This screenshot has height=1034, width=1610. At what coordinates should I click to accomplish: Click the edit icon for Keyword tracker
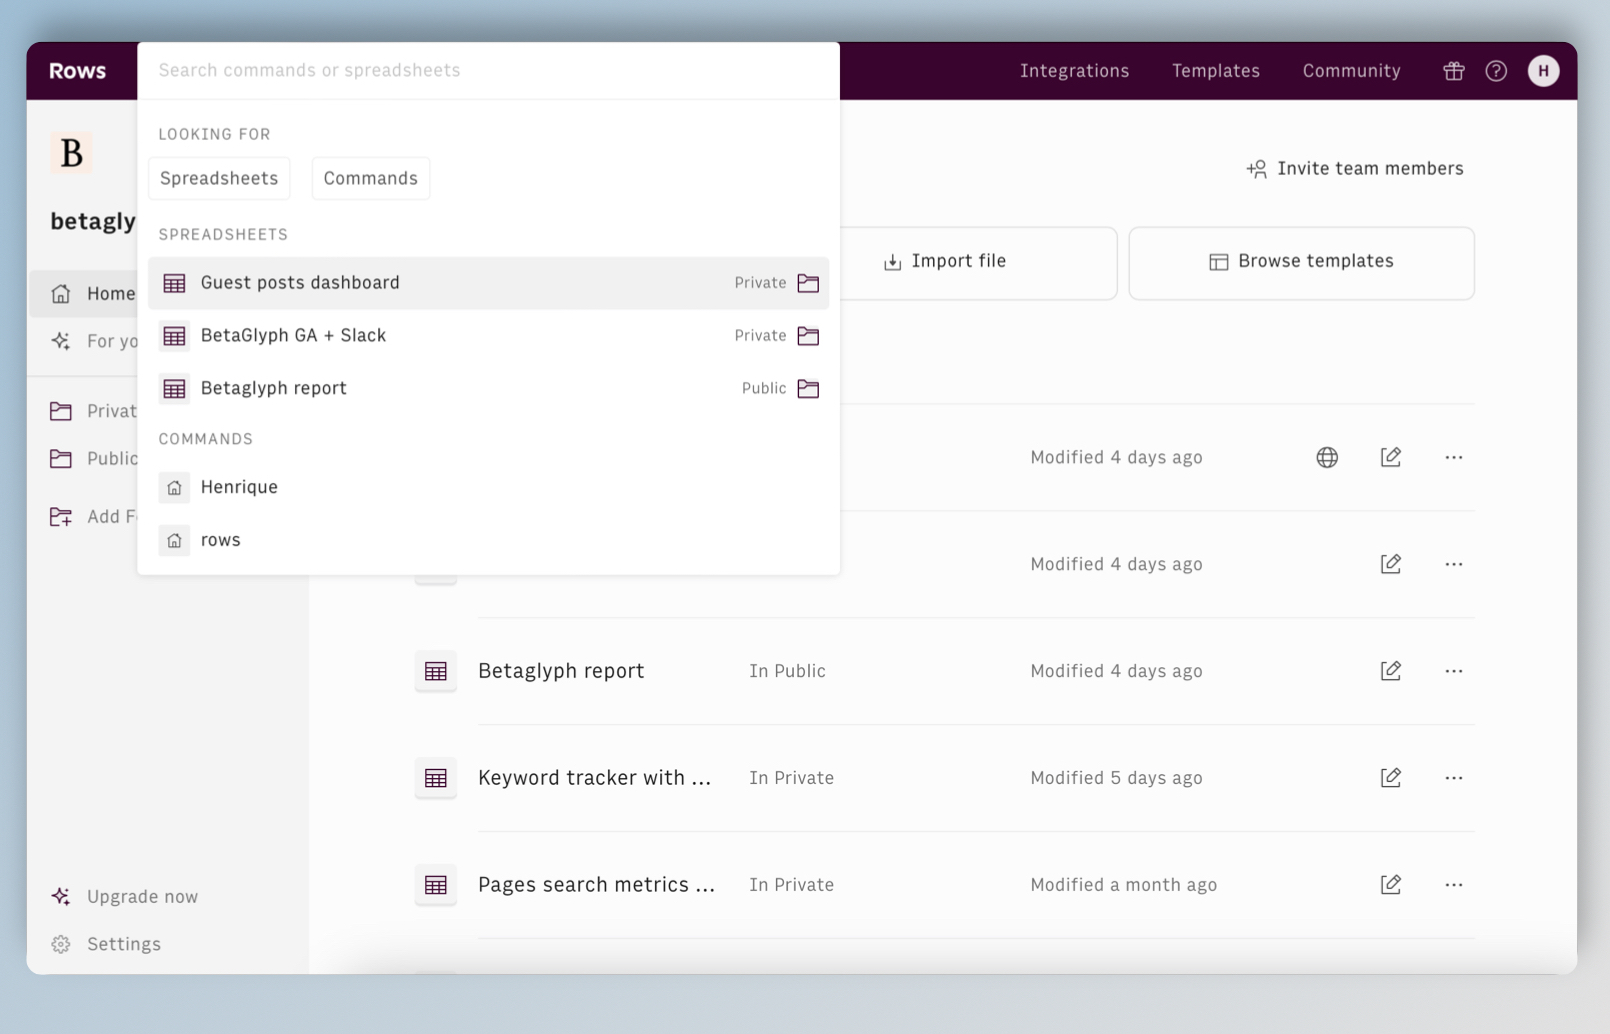pos(1391,778)
